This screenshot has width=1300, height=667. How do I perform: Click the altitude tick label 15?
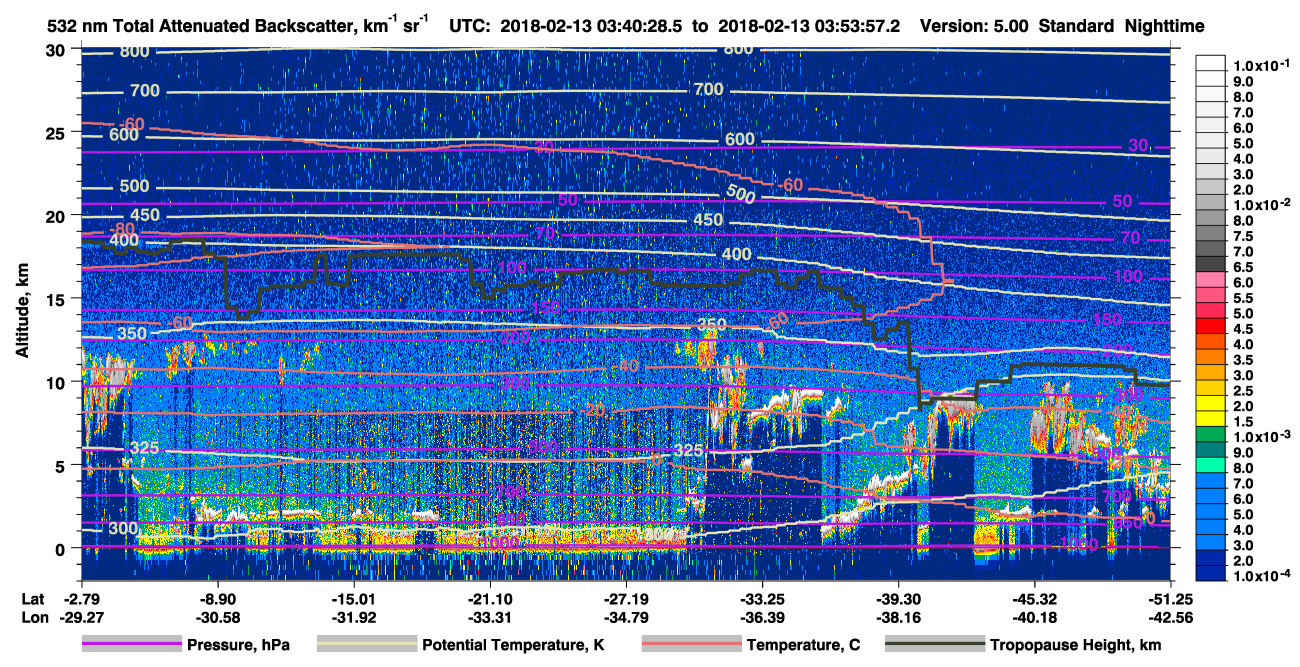(55, 299)
